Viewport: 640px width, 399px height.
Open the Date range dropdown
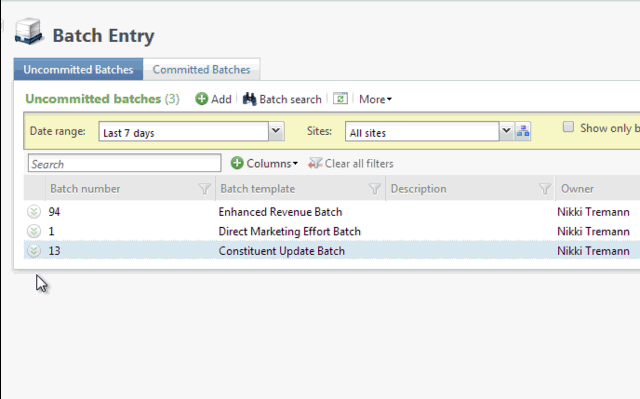276,131
